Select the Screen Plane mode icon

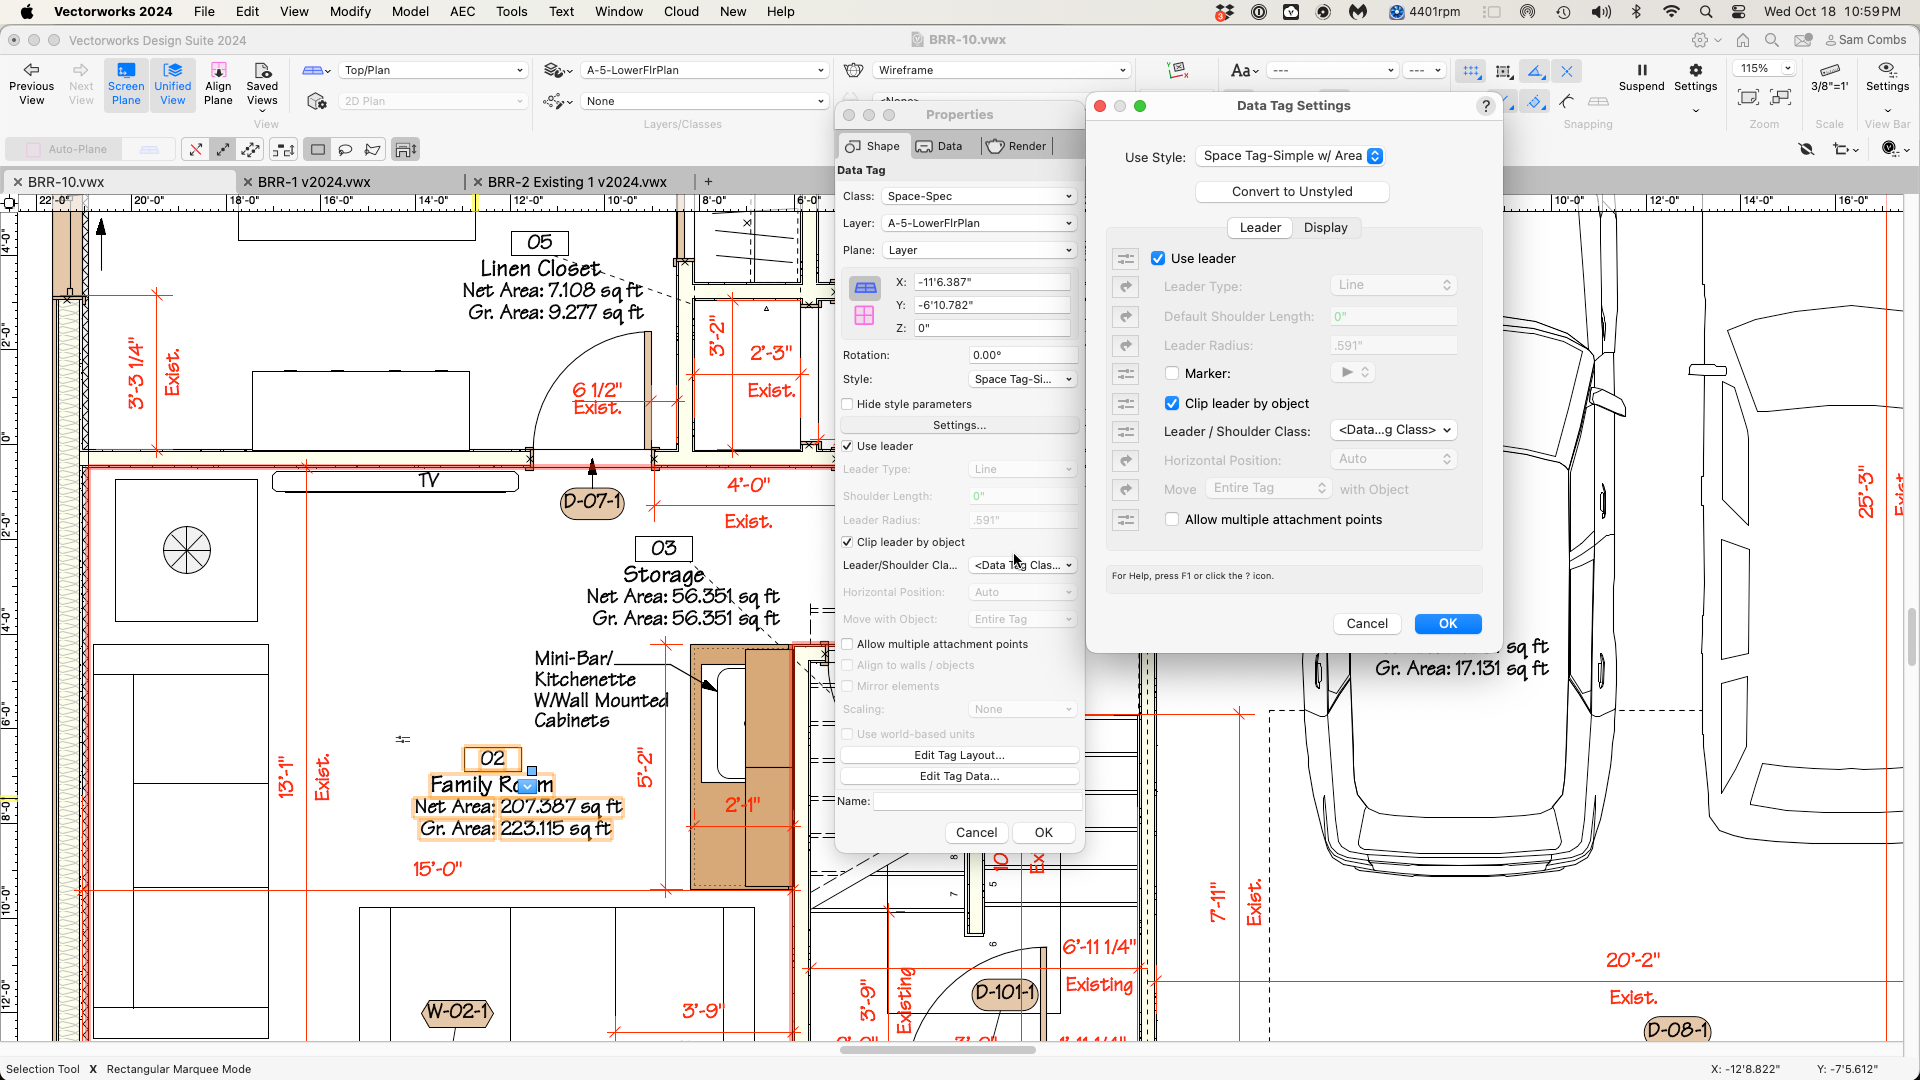pyautogui.click(x=125, y=84)
